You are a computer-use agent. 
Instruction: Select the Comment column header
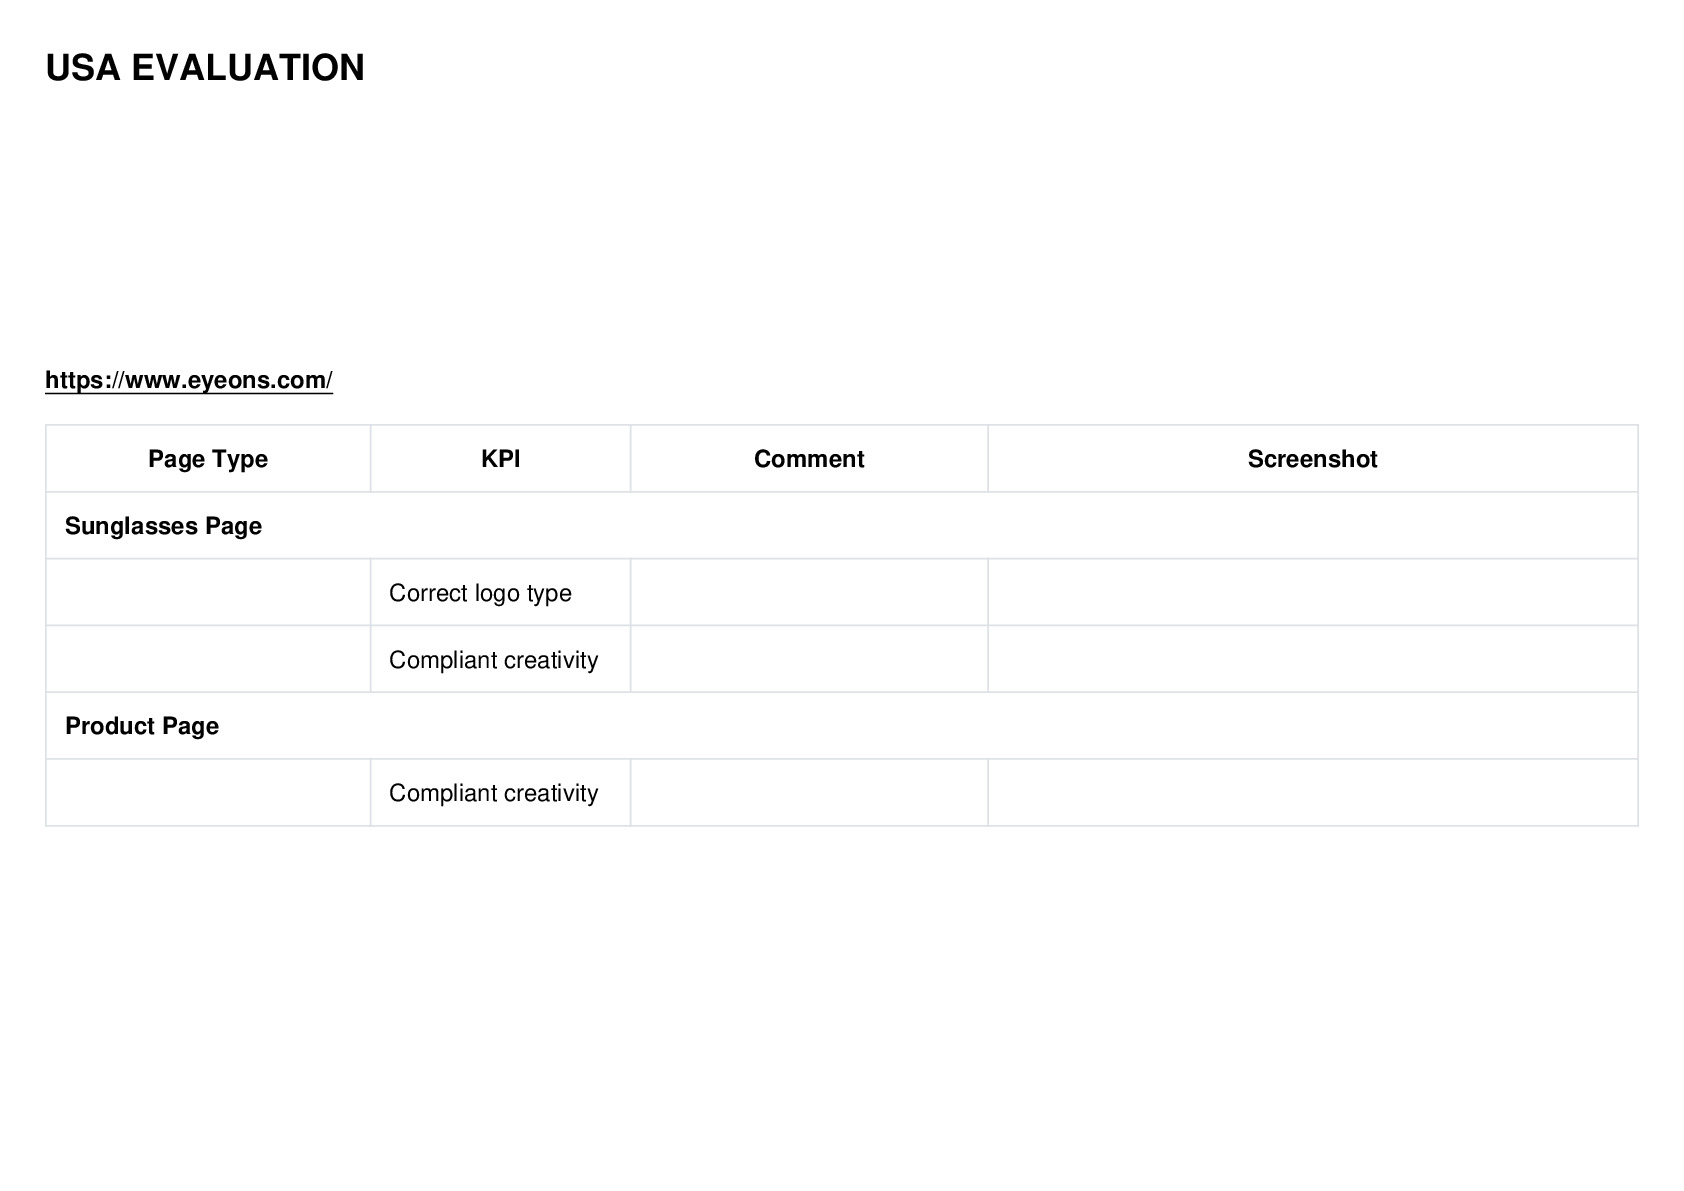tap(809, 459)
